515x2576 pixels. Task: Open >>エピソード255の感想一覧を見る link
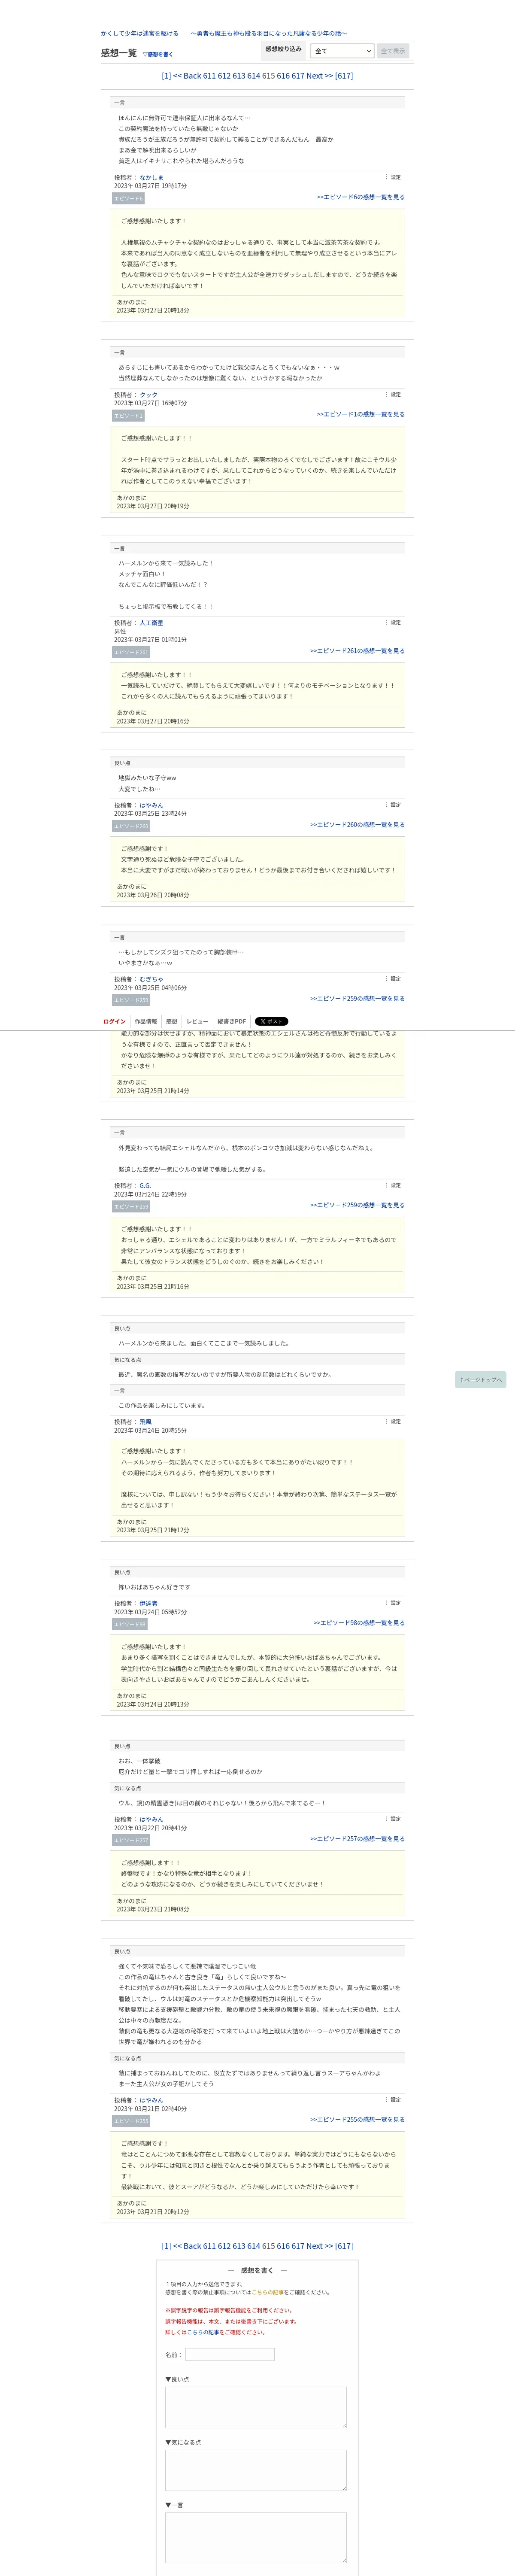(x=357, y=2119)
